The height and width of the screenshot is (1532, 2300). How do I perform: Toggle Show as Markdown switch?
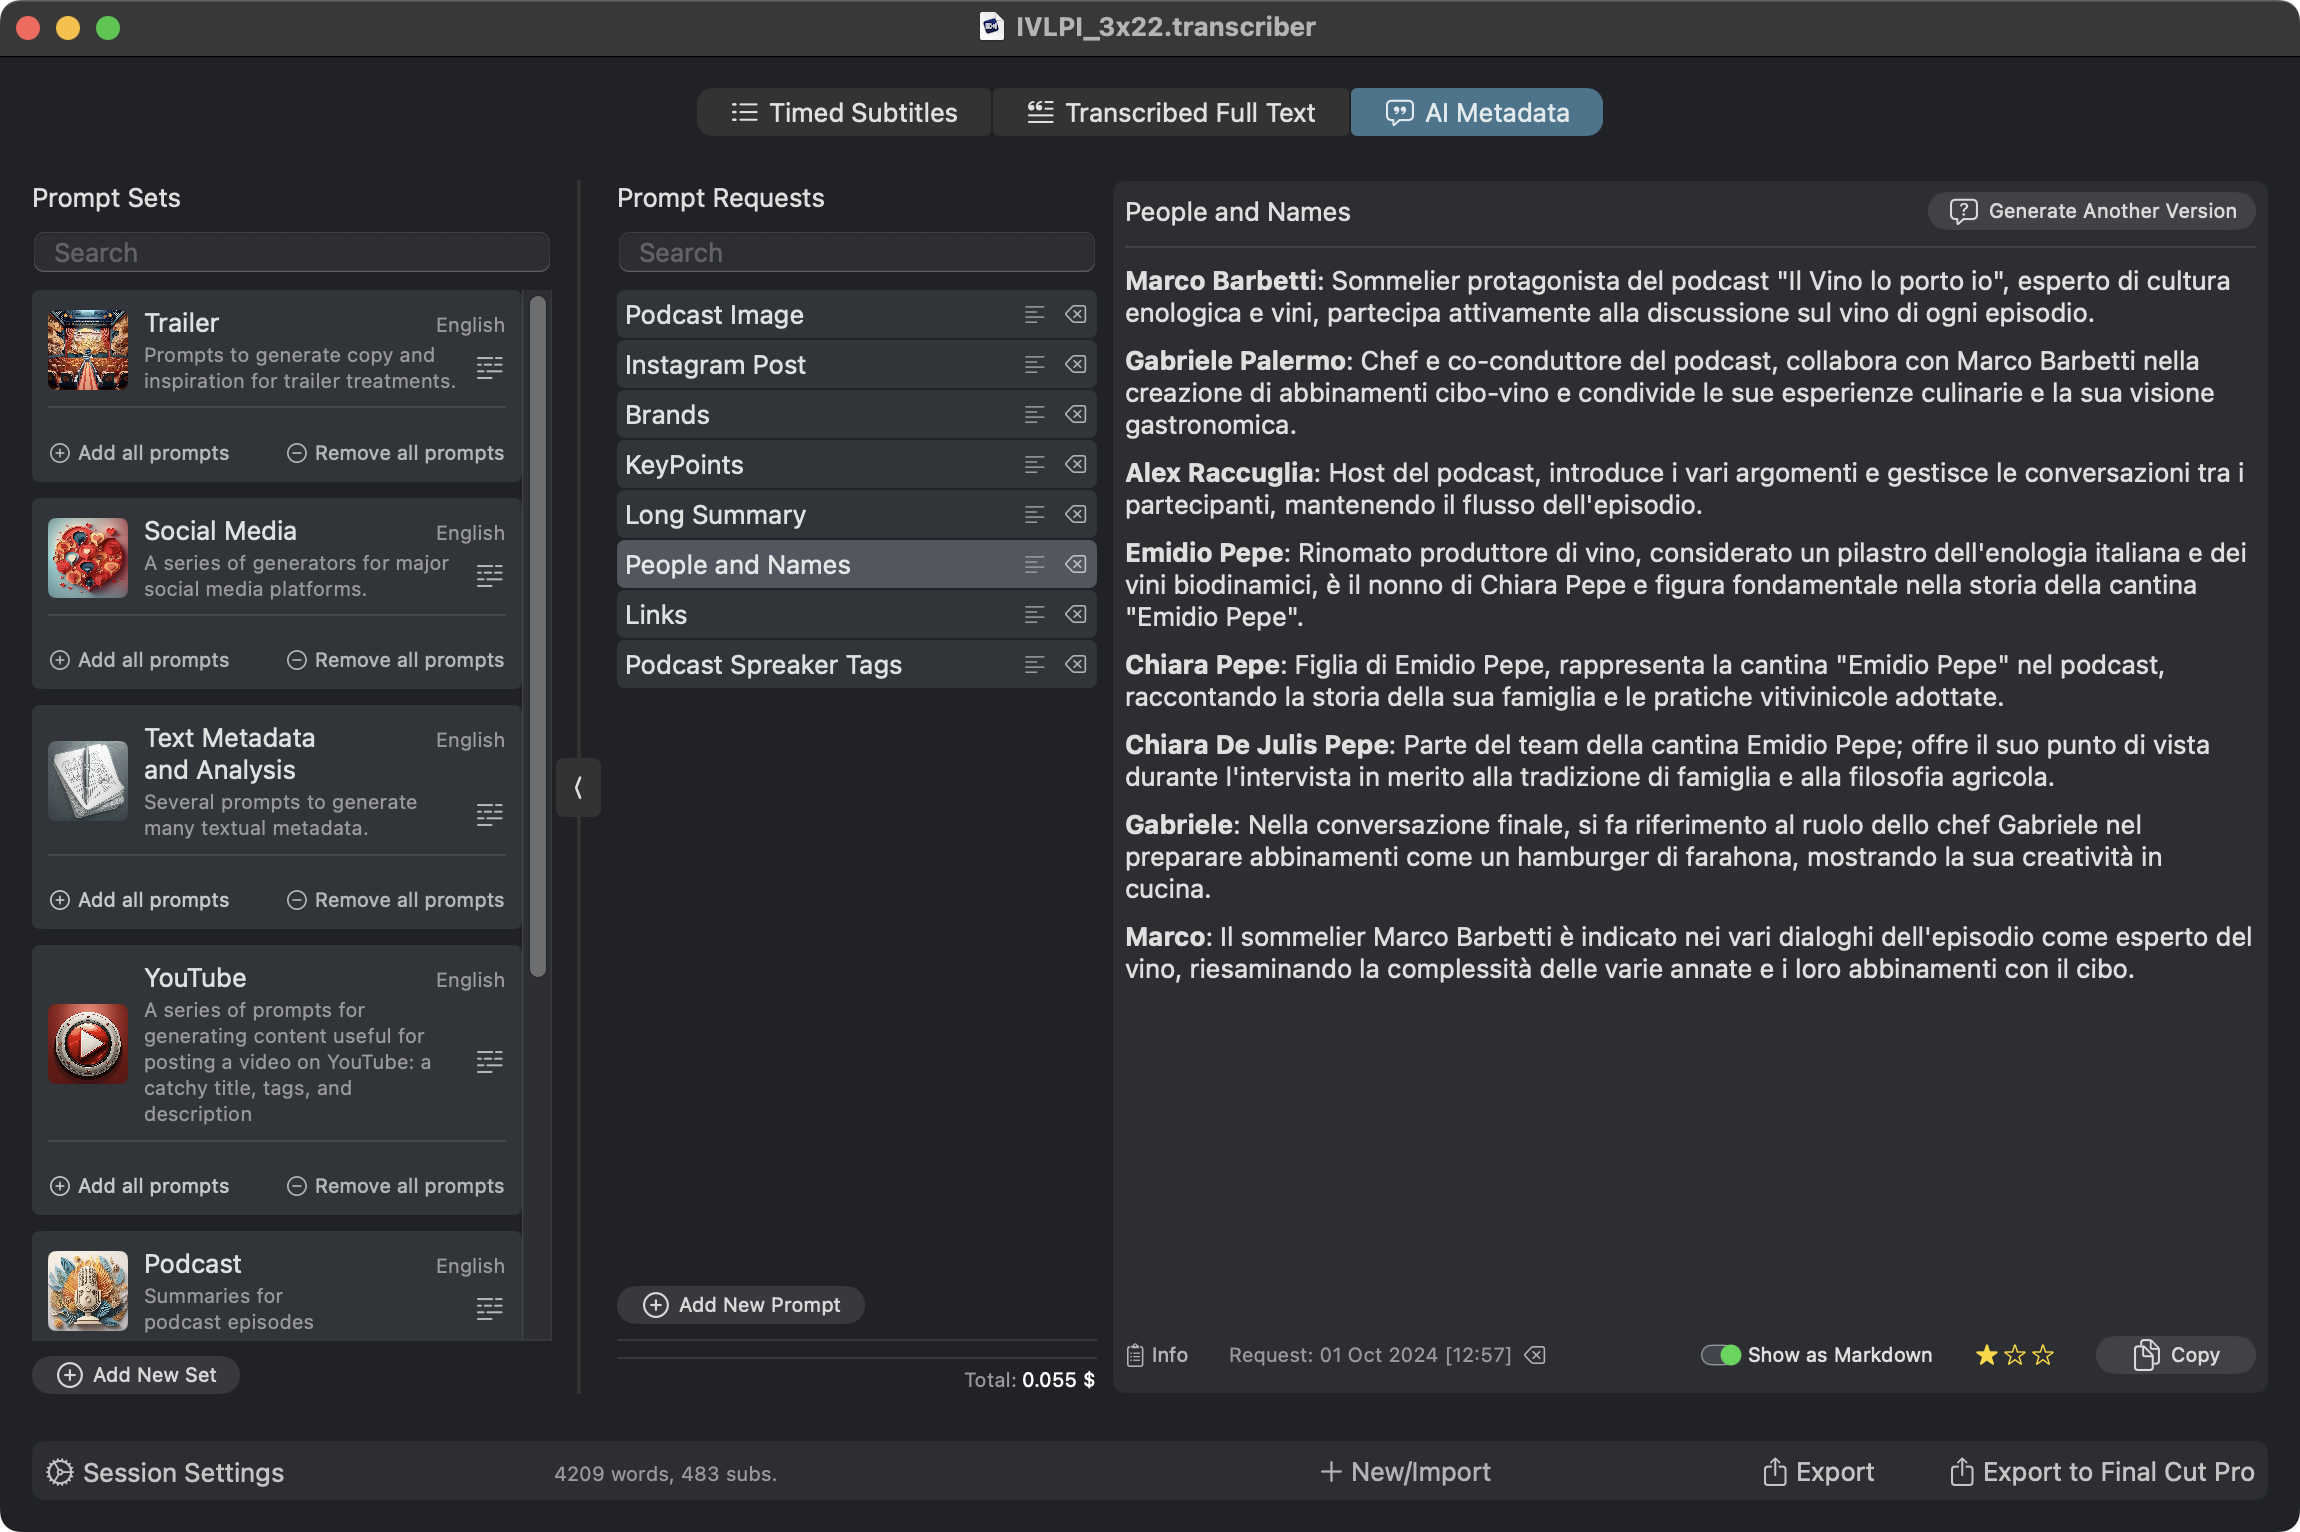[x=1720, y=1355]
